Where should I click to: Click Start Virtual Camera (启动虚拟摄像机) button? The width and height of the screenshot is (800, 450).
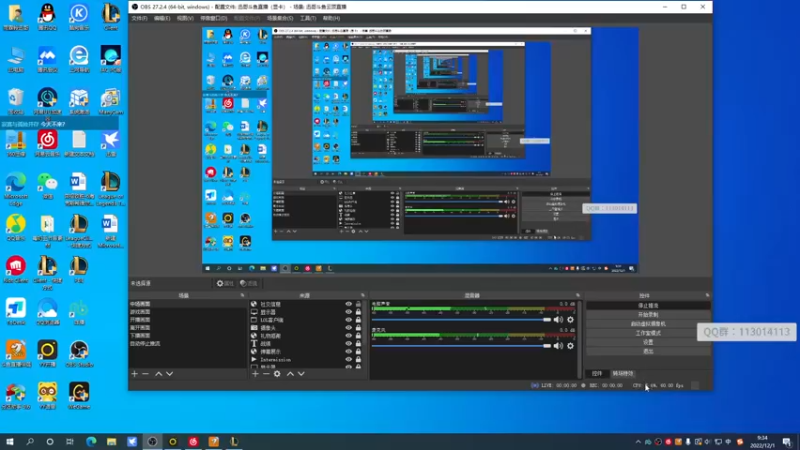pyautogui.click(x=648, y=324)
